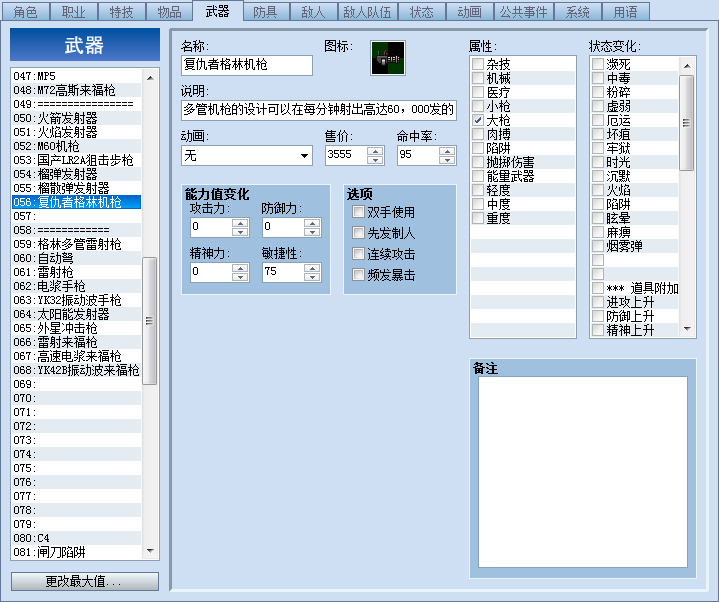The width and height of the screenshot is (719, 602).
Task: Select weapon 053:国产LR2A狙击步枪
Action: [77, 160]
